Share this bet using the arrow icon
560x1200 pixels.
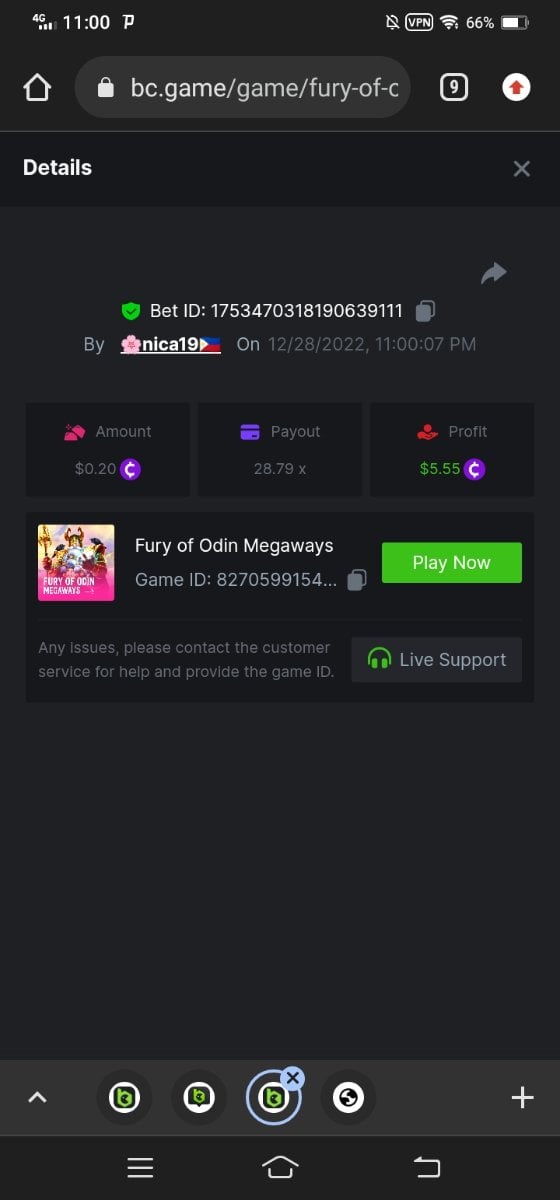tap(493, 273)
